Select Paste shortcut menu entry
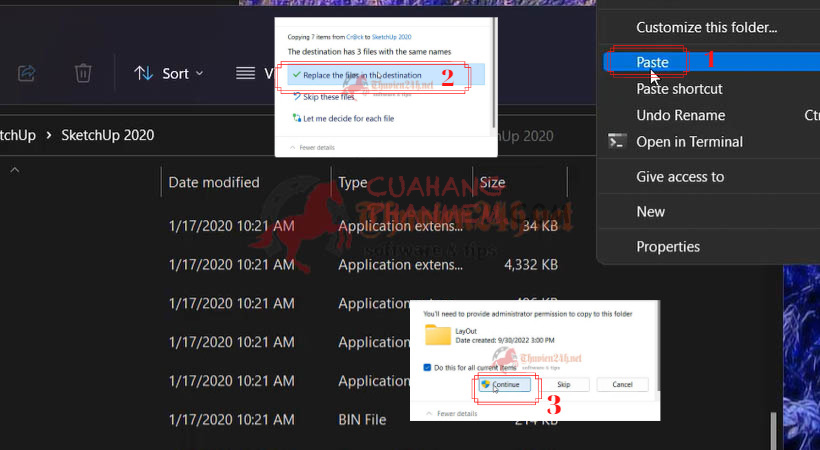The image size is (820, 450). click(x=679, y=88)
